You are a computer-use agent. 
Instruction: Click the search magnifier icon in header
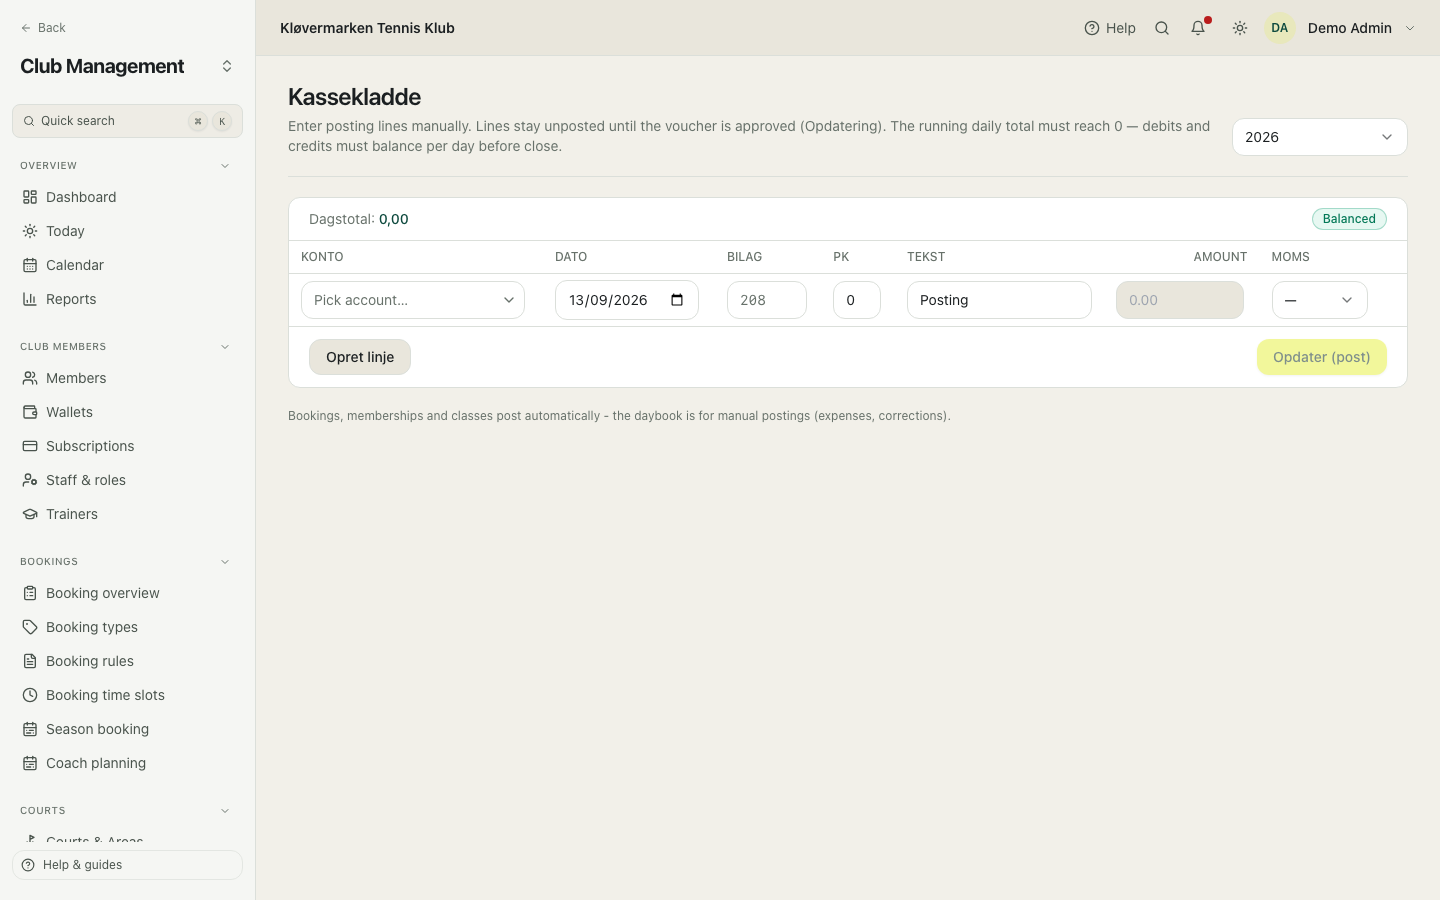coord(1162,28)
